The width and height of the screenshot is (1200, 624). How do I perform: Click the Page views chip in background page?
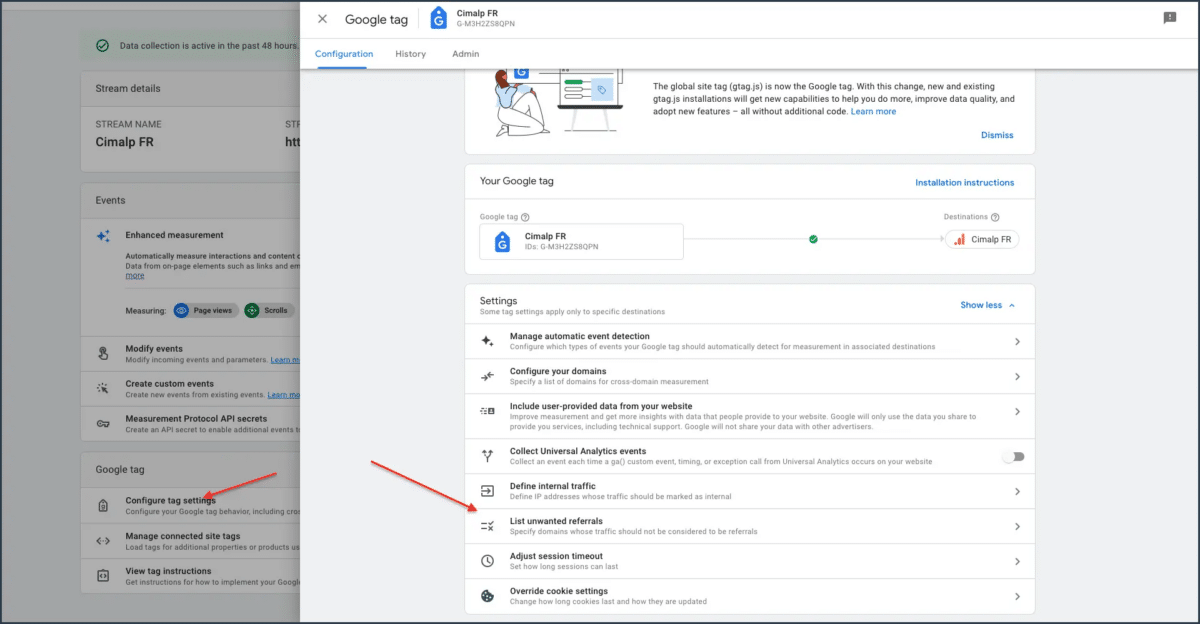(204, 311)
